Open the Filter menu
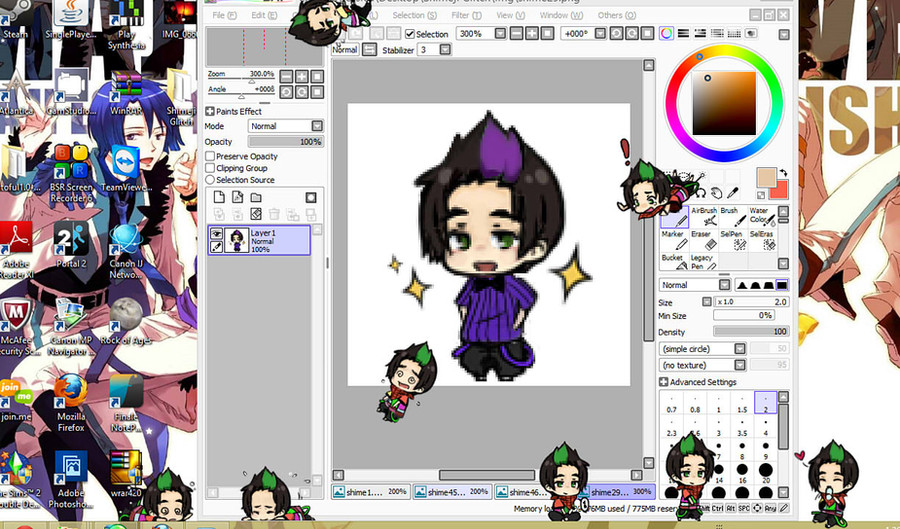900x529 pixels. tap(466, 15)
